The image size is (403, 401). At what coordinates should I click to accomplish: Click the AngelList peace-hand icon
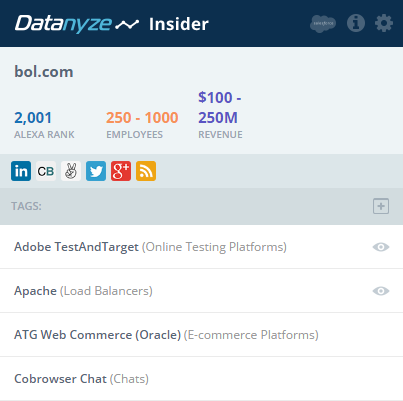click(x=71, y=171)
